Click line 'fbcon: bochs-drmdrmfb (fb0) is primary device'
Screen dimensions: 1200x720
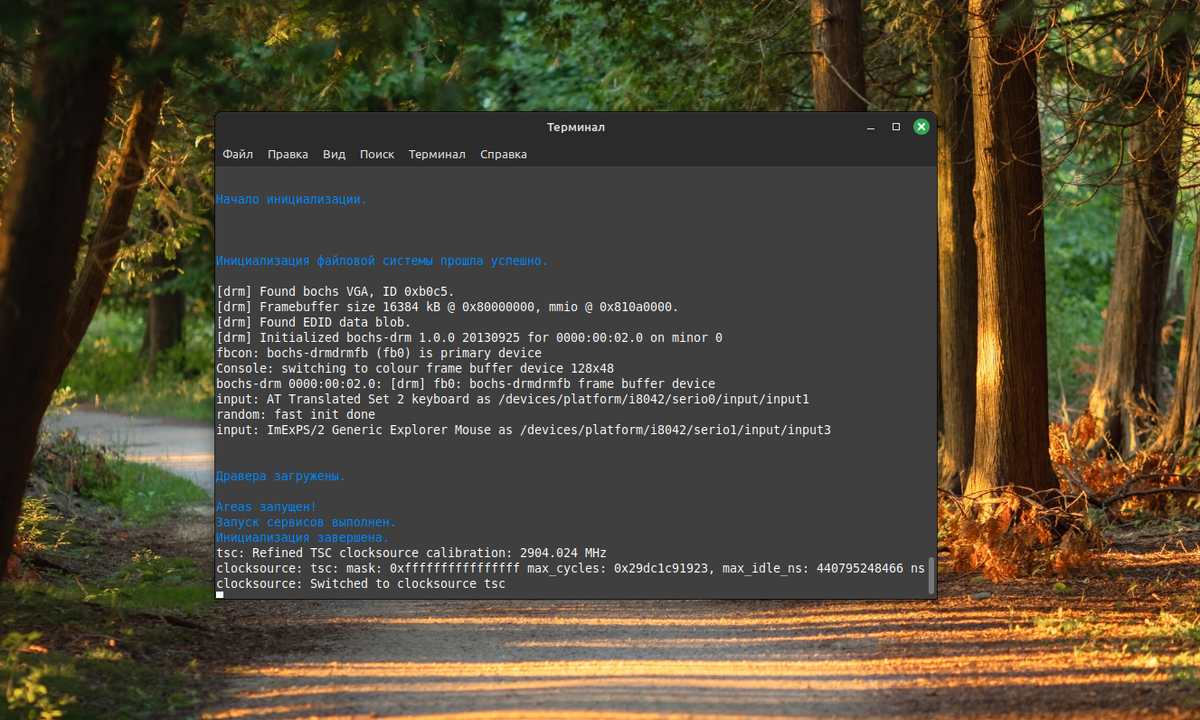click(x=379, y=353)
